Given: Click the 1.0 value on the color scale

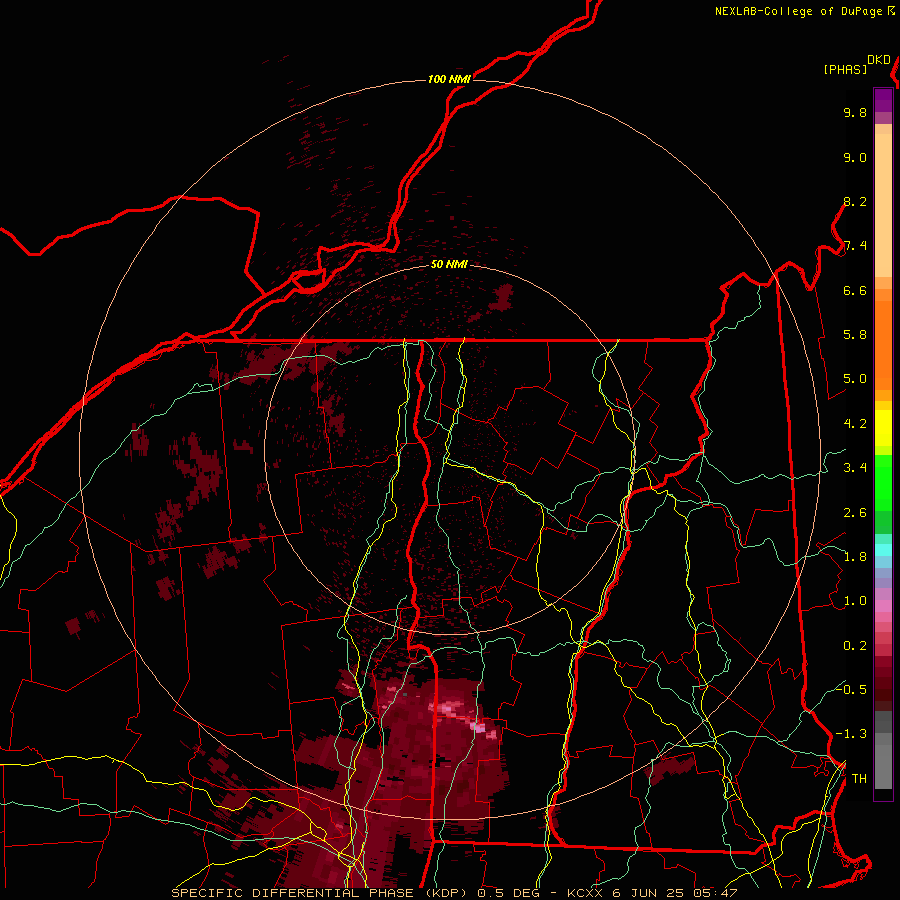Looking at the screenshot, I should tap(855, 601).
